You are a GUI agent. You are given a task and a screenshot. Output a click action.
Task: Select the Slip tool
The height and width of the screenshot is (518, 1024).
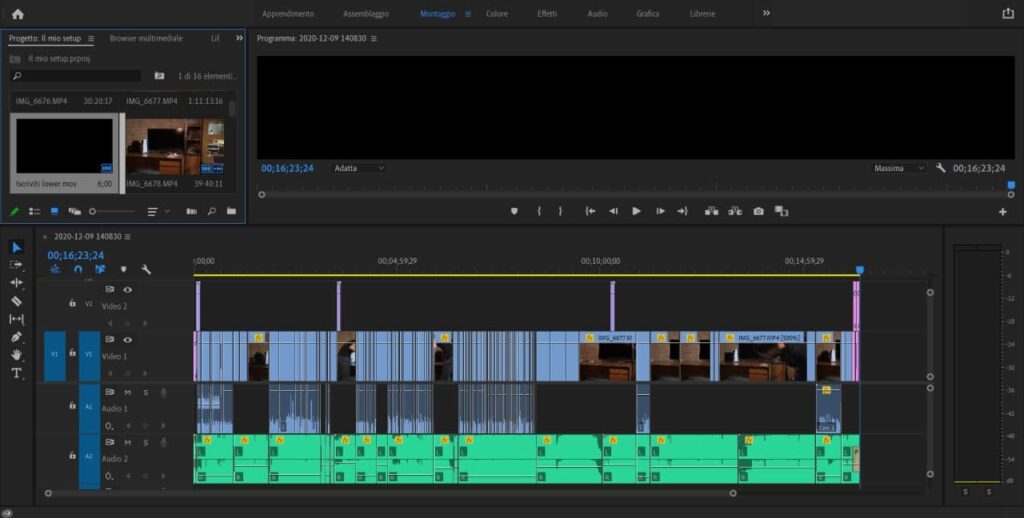[x=16, y=319]
